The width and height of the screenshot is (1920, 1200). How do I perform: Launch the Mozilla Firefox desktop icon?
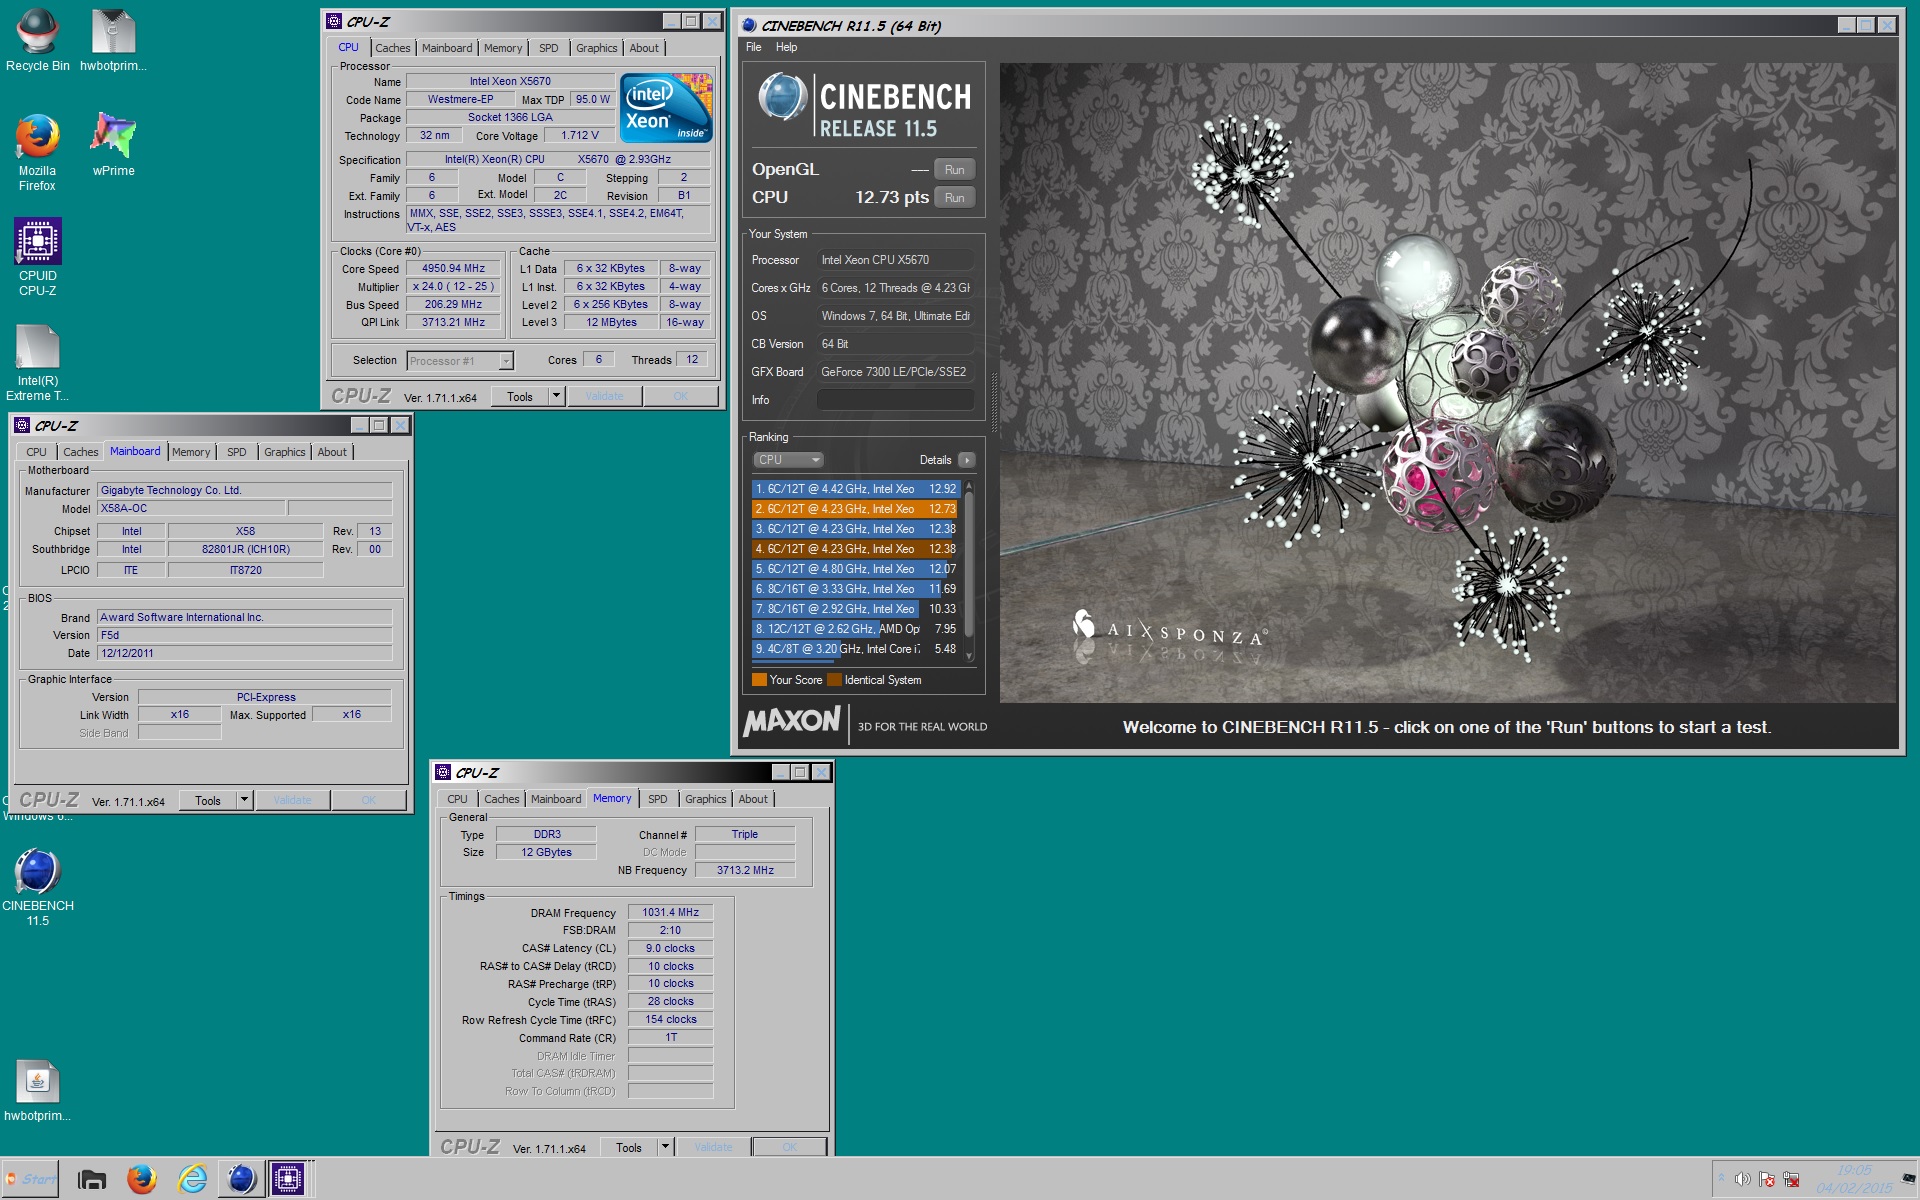(x=37, y=152)
